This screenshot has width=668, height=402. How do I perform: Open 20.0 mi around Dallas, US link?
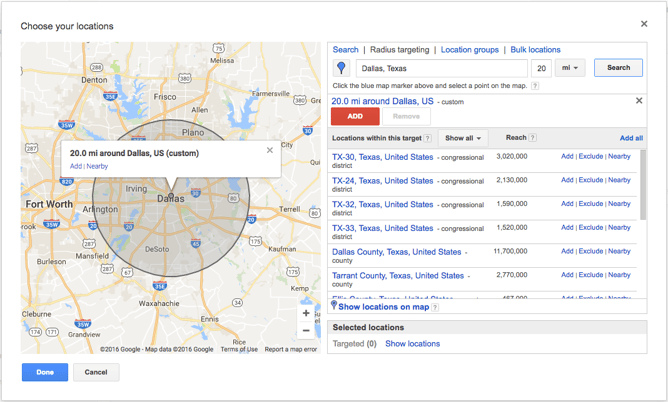[382, 101]
